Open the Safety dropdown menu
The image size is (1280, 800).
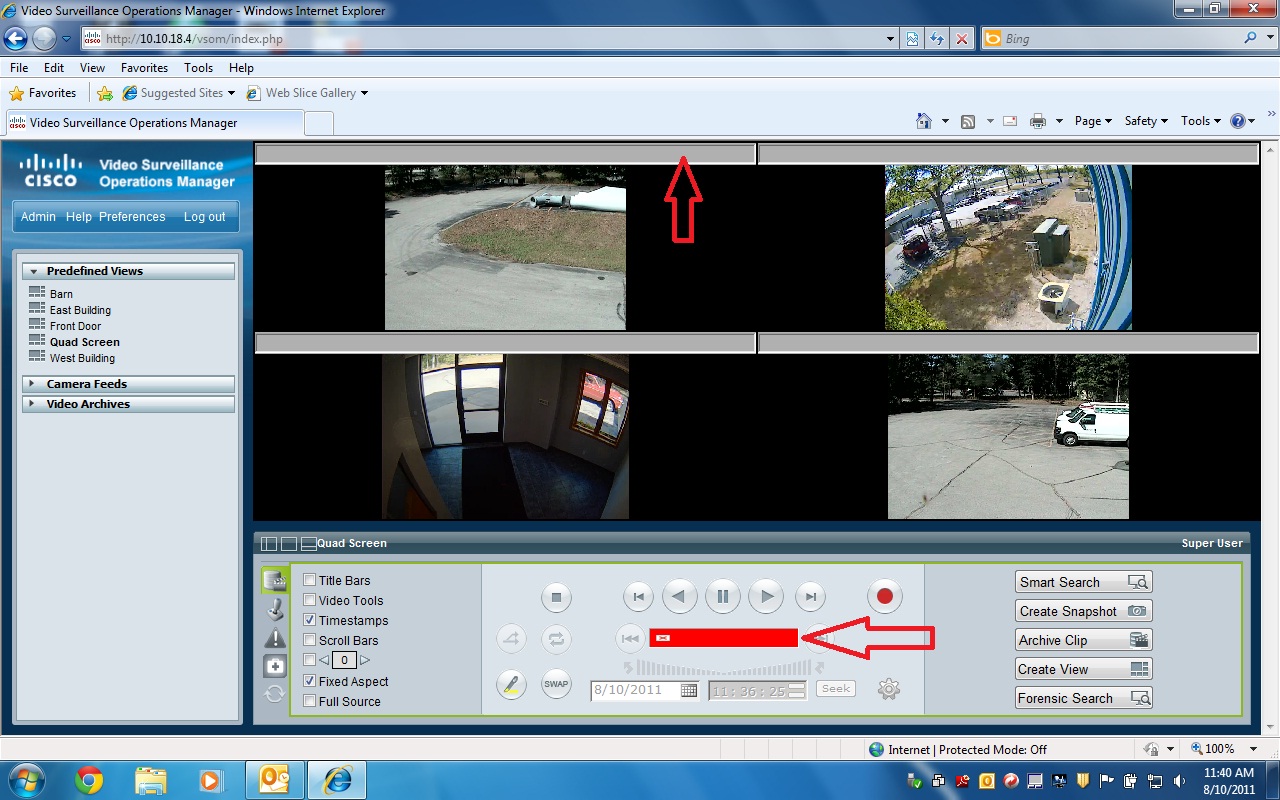pos(1146,121)
